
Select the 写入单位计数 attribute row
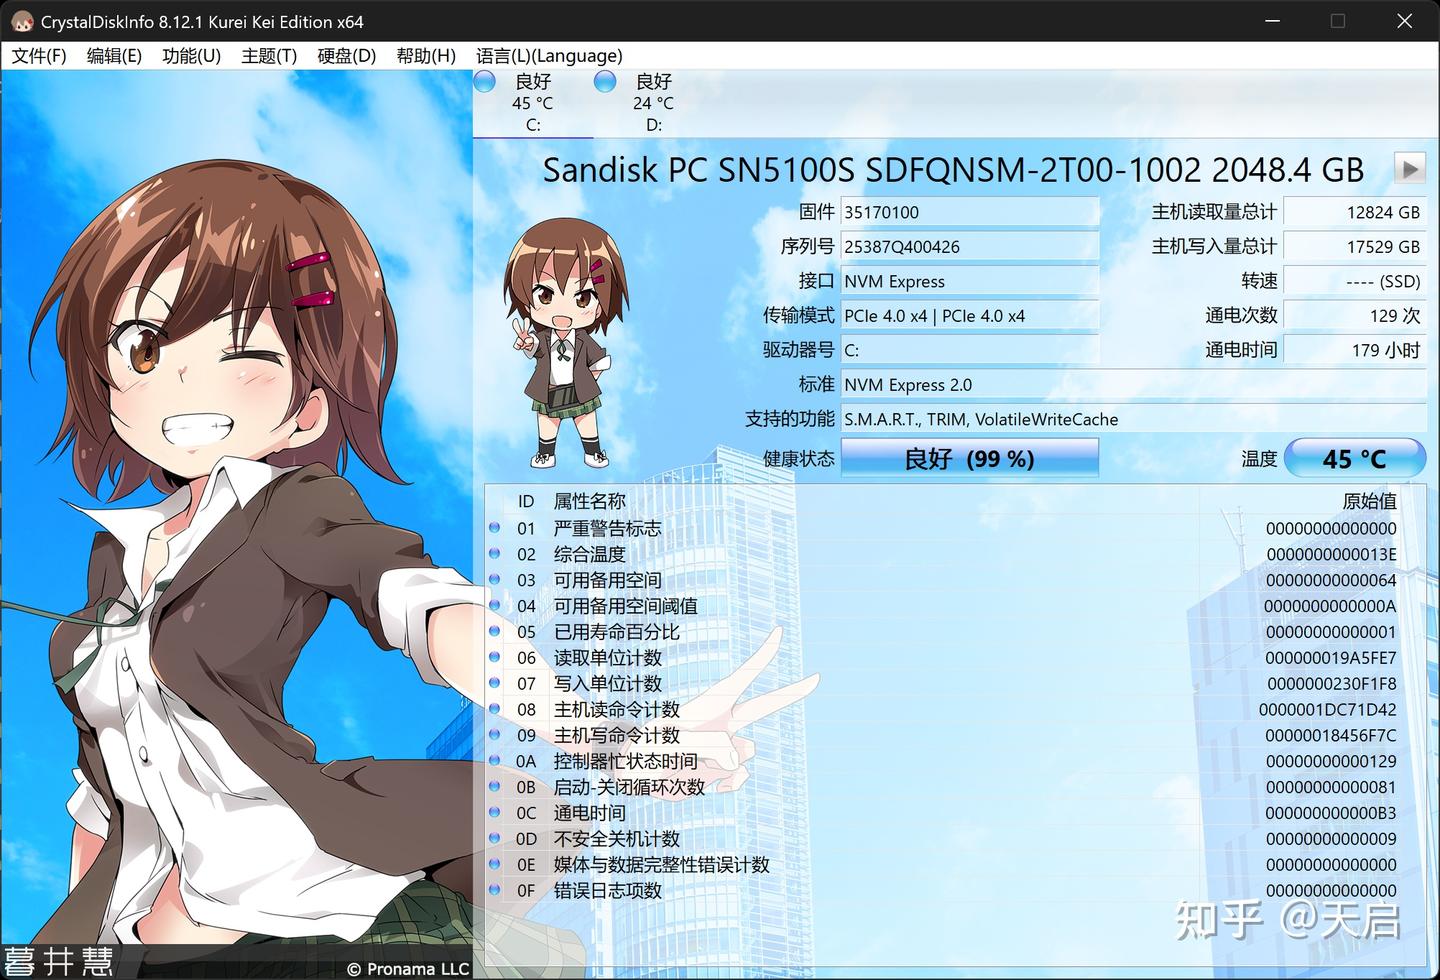click(x=944, y=684)
